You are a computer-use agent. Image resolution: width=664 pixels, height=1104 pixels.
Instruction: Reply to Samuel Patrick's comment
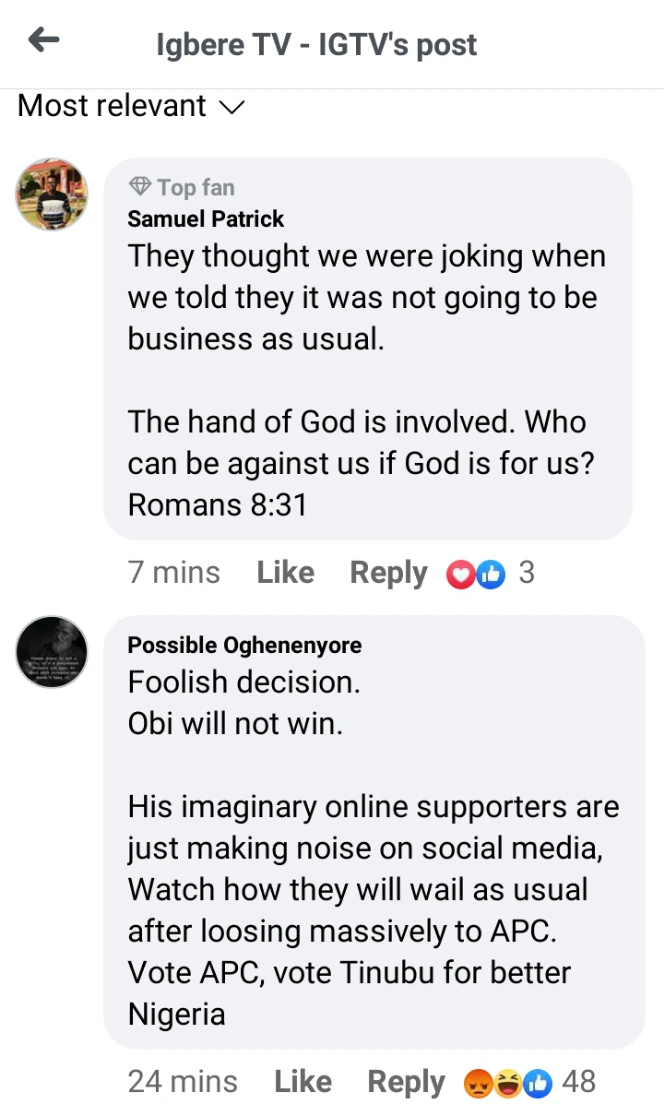click(388, 572)
